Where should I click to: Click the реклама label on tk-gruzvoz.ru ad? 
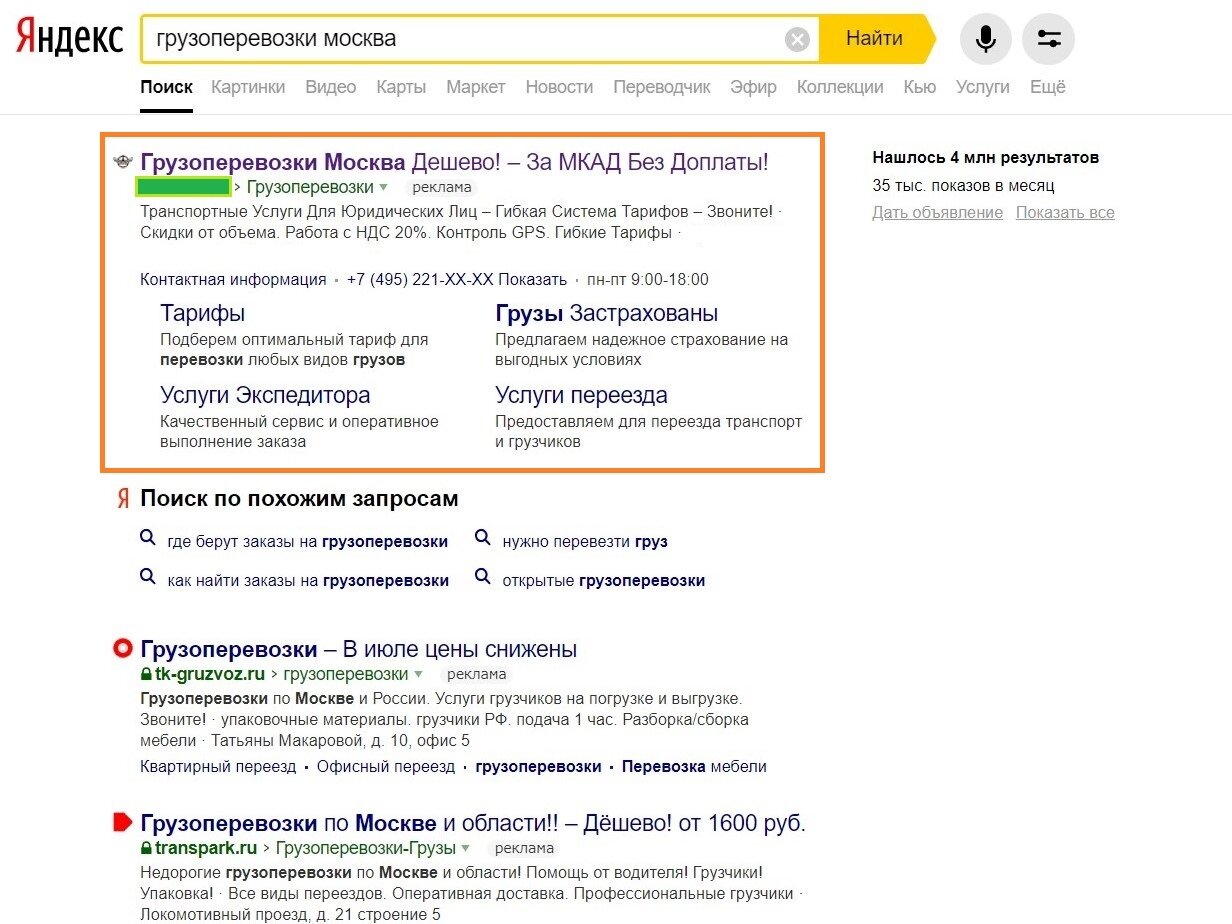(477, 674)
